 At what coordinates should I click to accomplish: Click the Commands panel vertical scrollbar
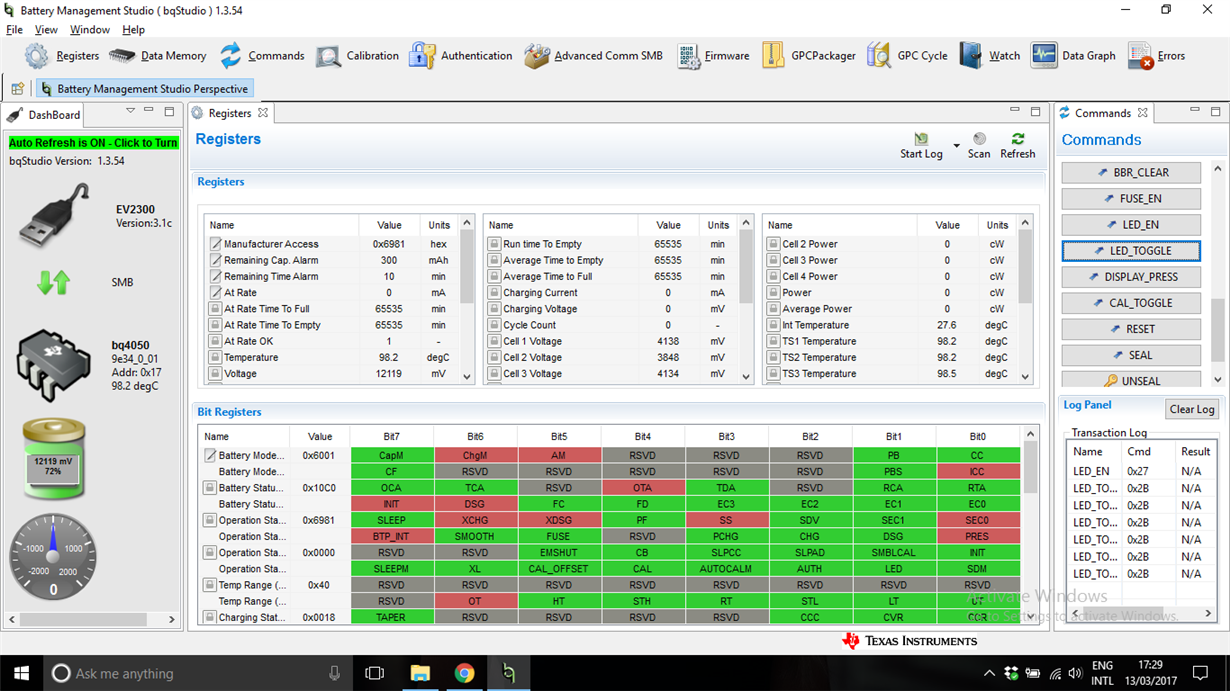(1217, 330)
